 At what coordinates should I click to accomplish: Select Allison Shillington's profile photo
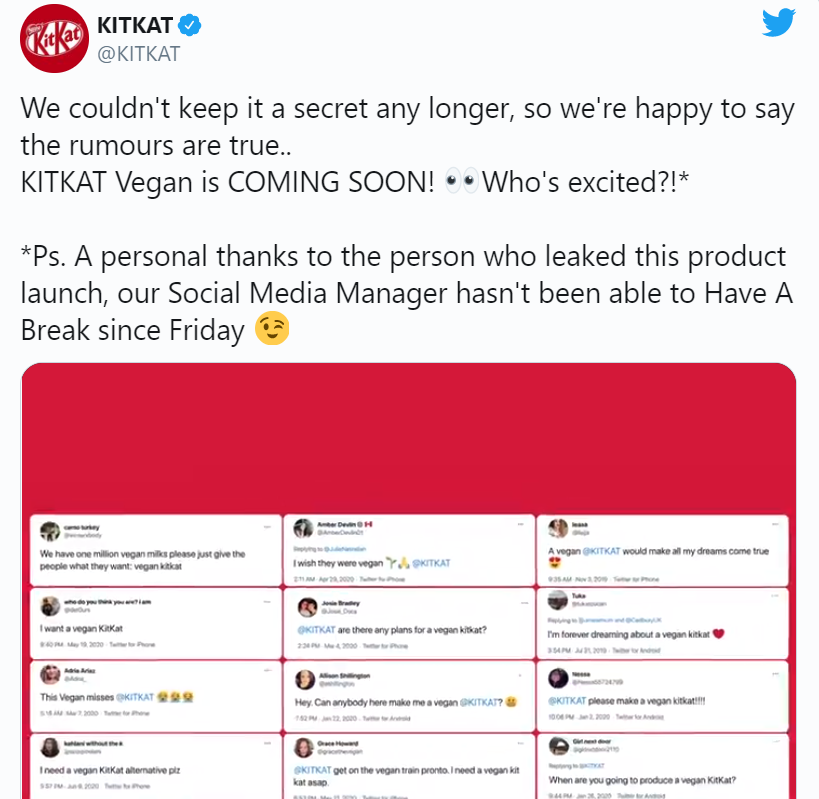point(303,680)
